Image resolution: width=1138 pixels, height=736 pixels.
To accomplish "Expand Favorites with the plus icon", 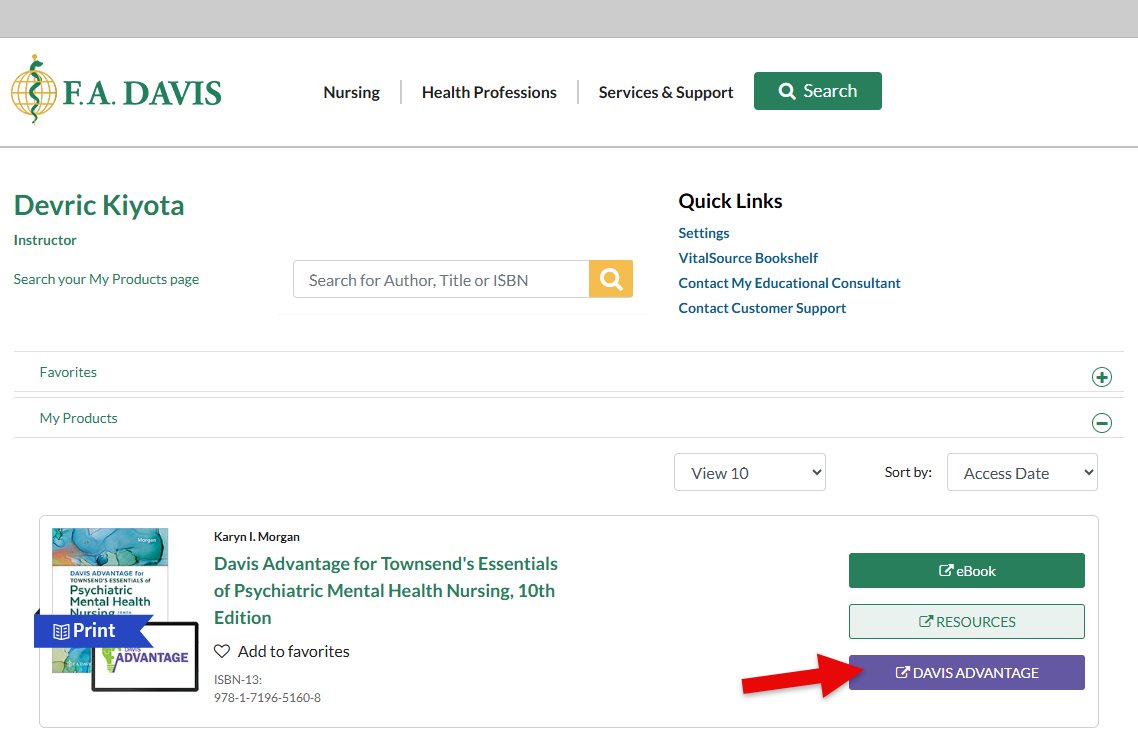I will (x=1101, y=377).
